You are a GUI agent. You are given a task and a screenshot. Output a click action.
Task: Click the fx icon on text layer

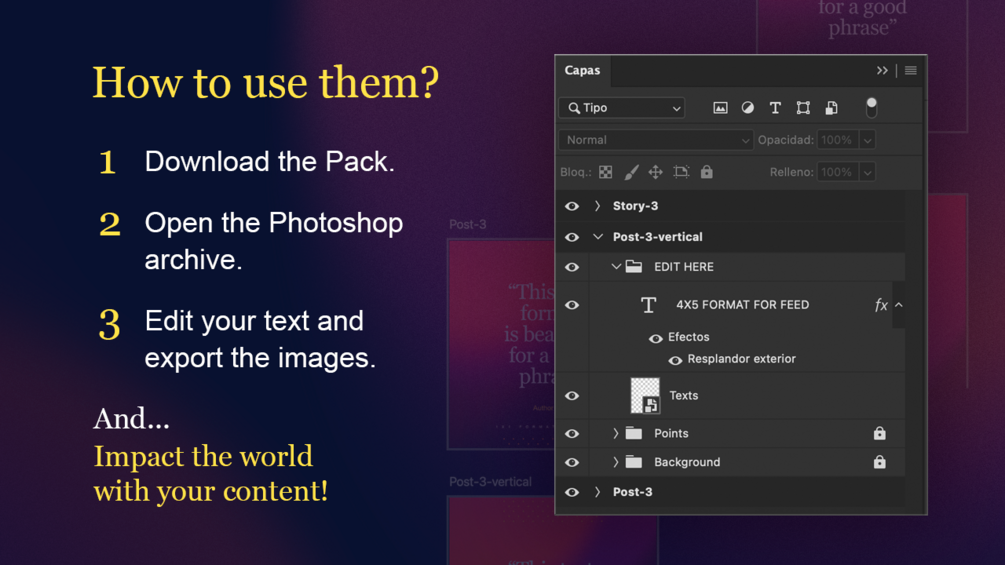point(881,305)
